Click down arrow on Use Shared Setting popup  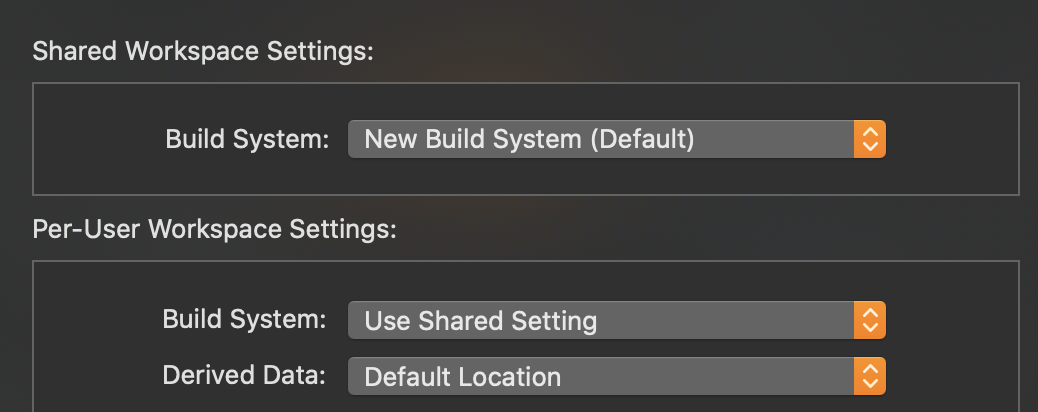(x=870, y=328)
